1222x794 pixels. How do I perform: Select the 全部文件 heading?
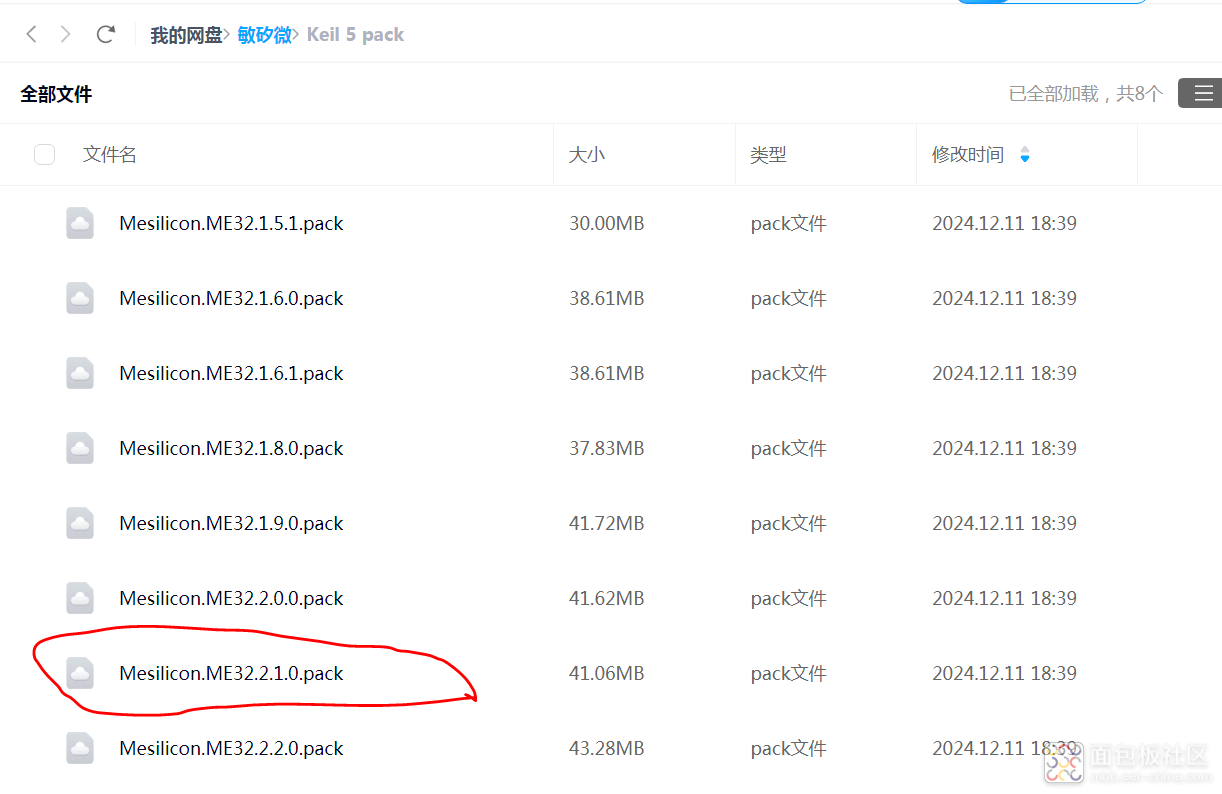56,94
